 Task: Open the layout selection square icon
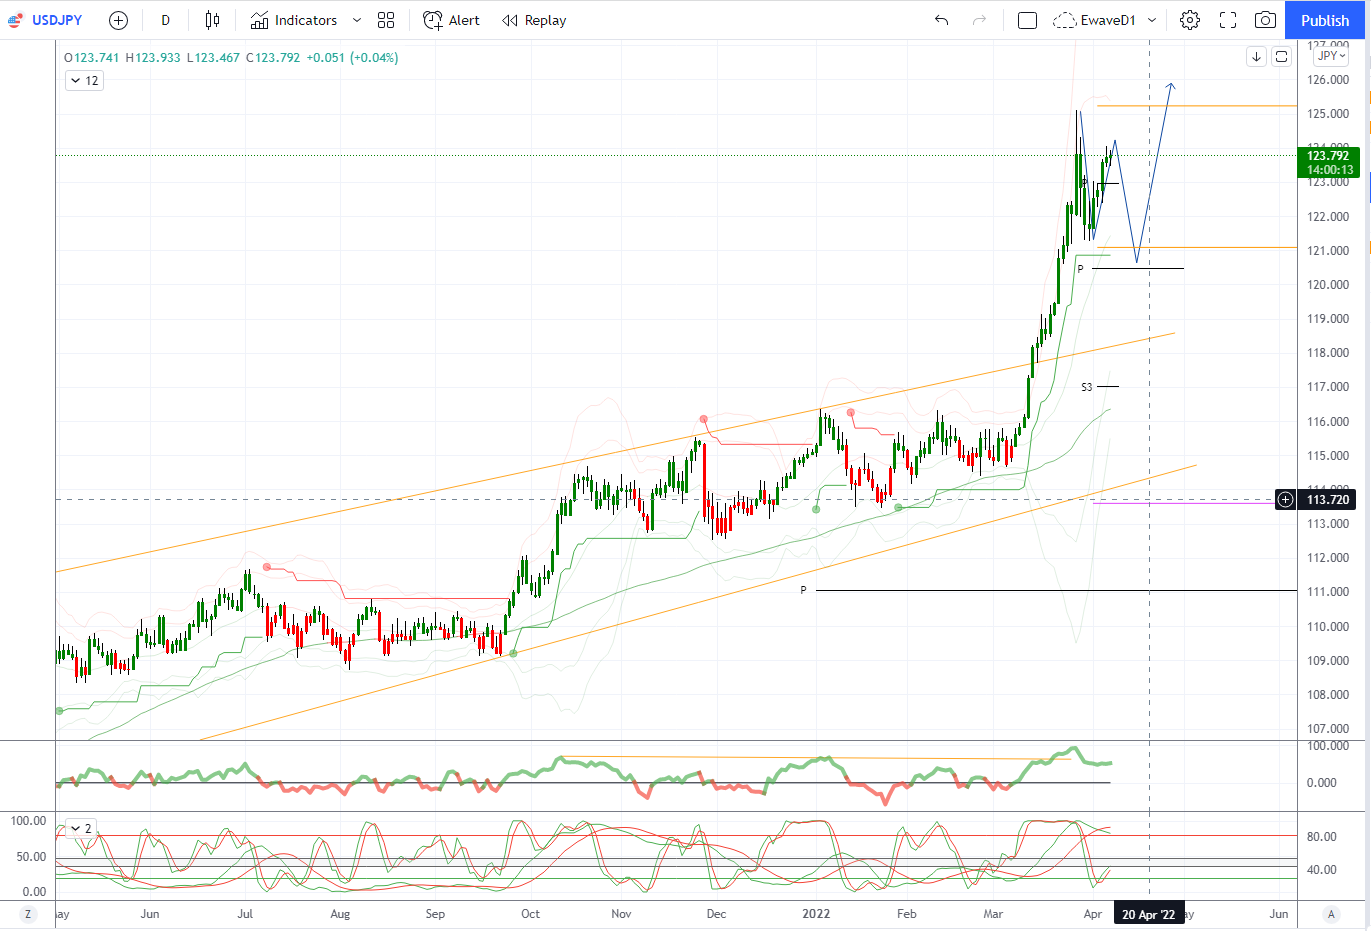(x=1027, y=20)
